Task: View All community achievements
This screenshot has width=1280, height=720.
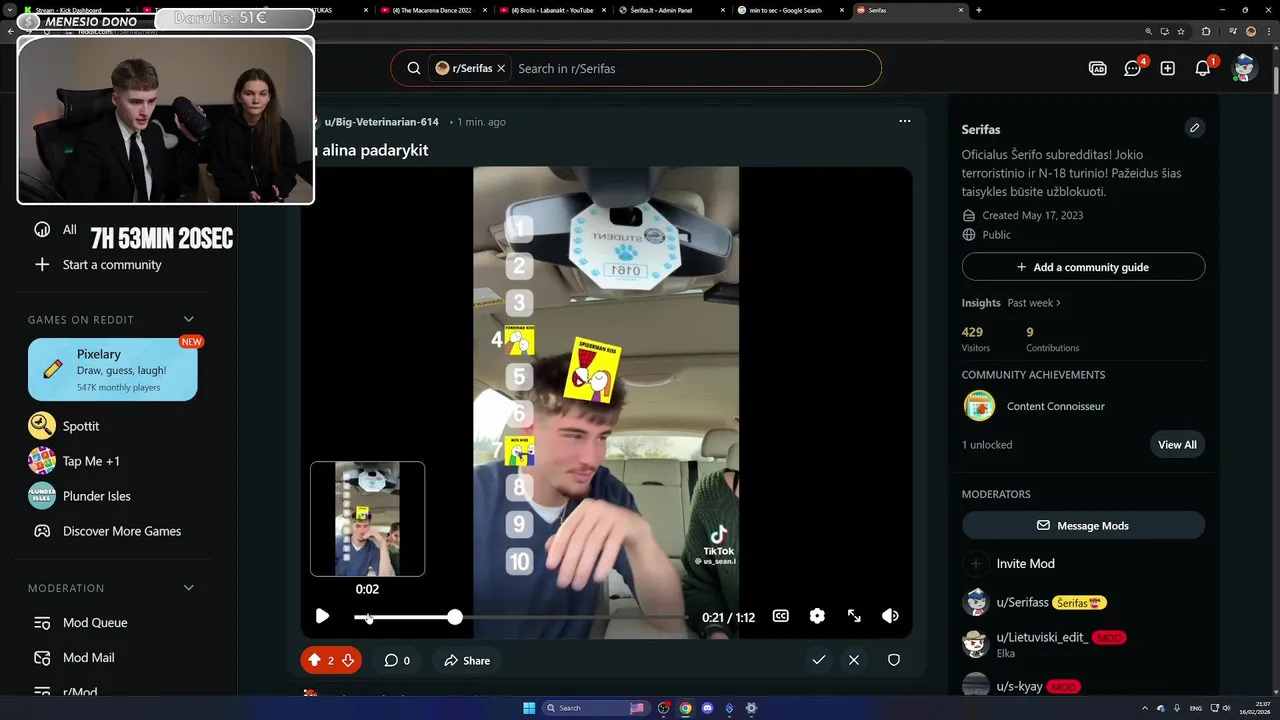Action: tap(1177, 445)
